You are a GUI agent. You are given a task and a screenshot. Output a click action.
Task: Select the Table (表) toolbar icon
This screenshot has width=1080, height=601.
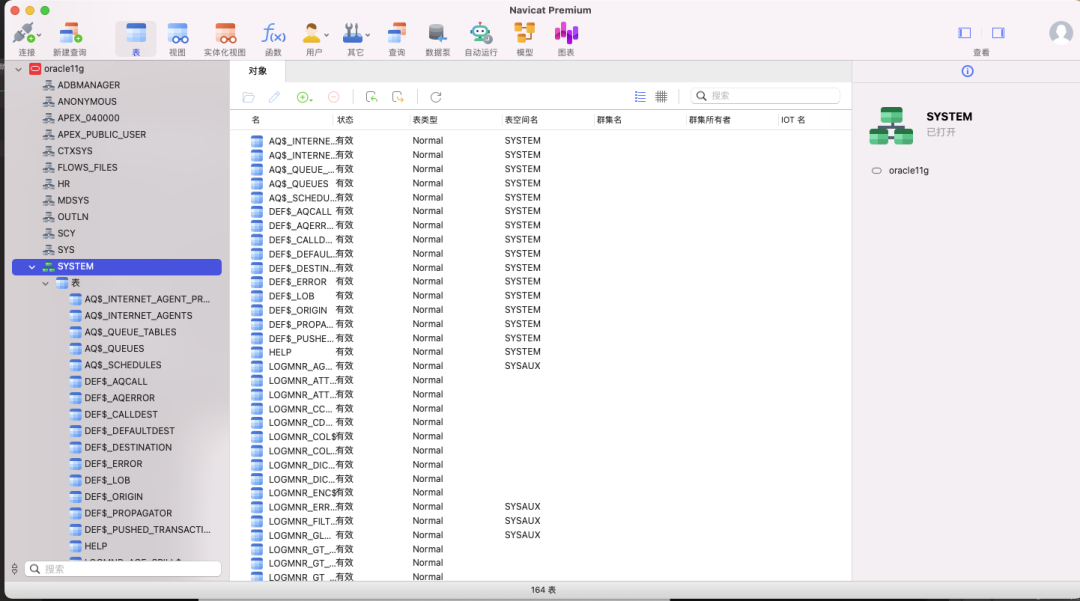tap(136, 33)
